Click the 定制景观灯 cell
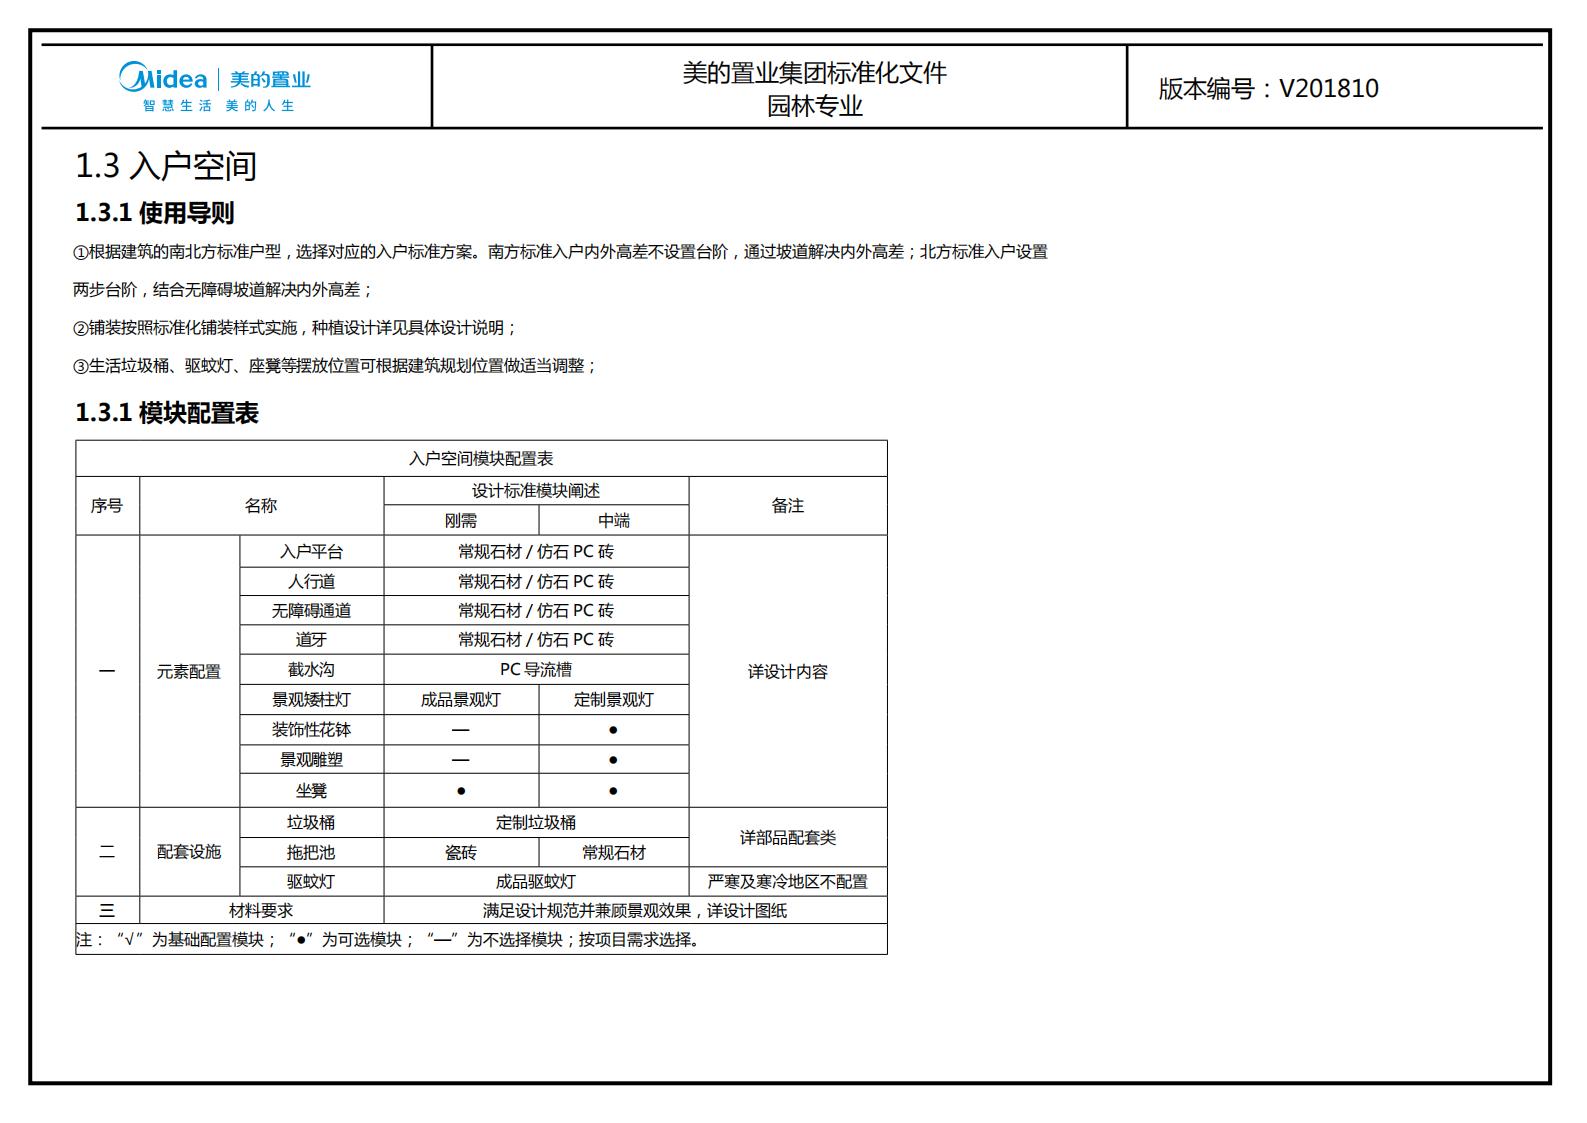The height and width of the screenshot is (1123, 1587). point(614,700)
